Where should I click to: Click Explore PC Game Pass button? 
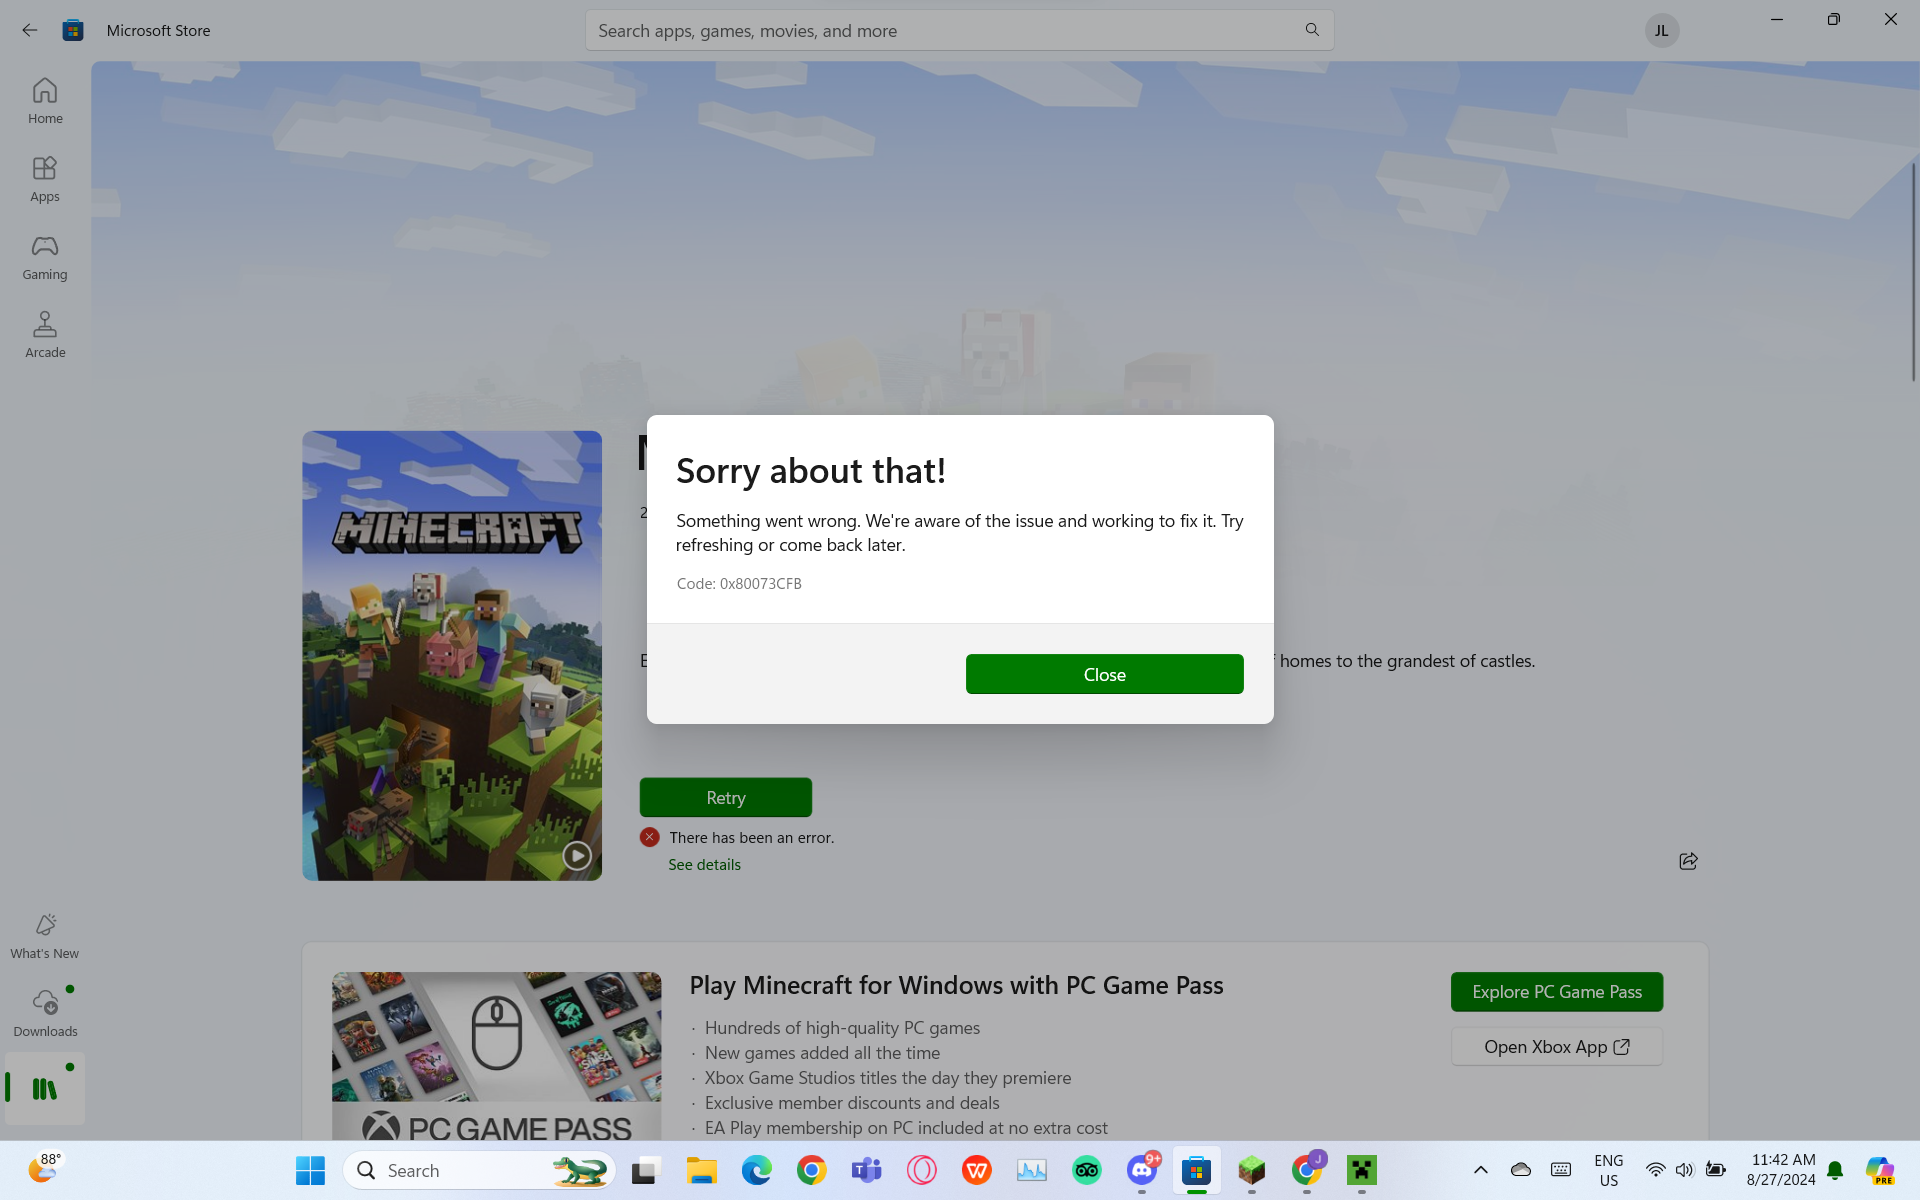(x=1556, y=992)
